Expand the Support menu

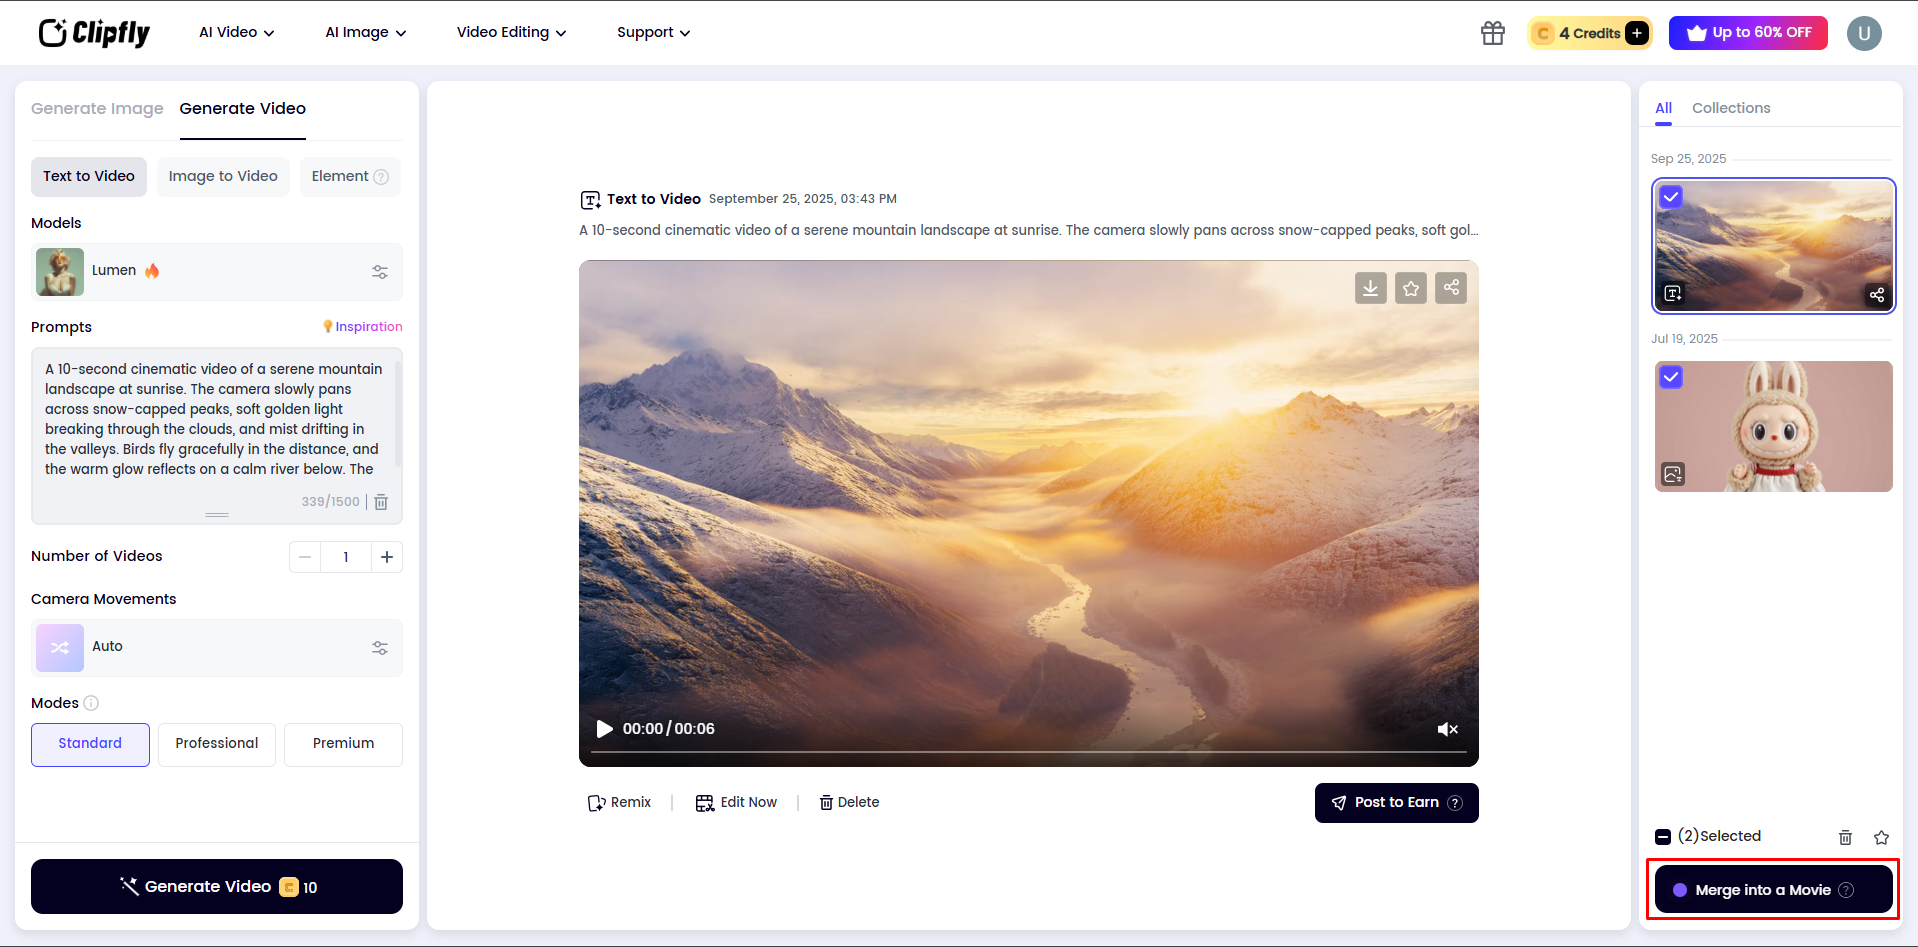pos(651,32)
